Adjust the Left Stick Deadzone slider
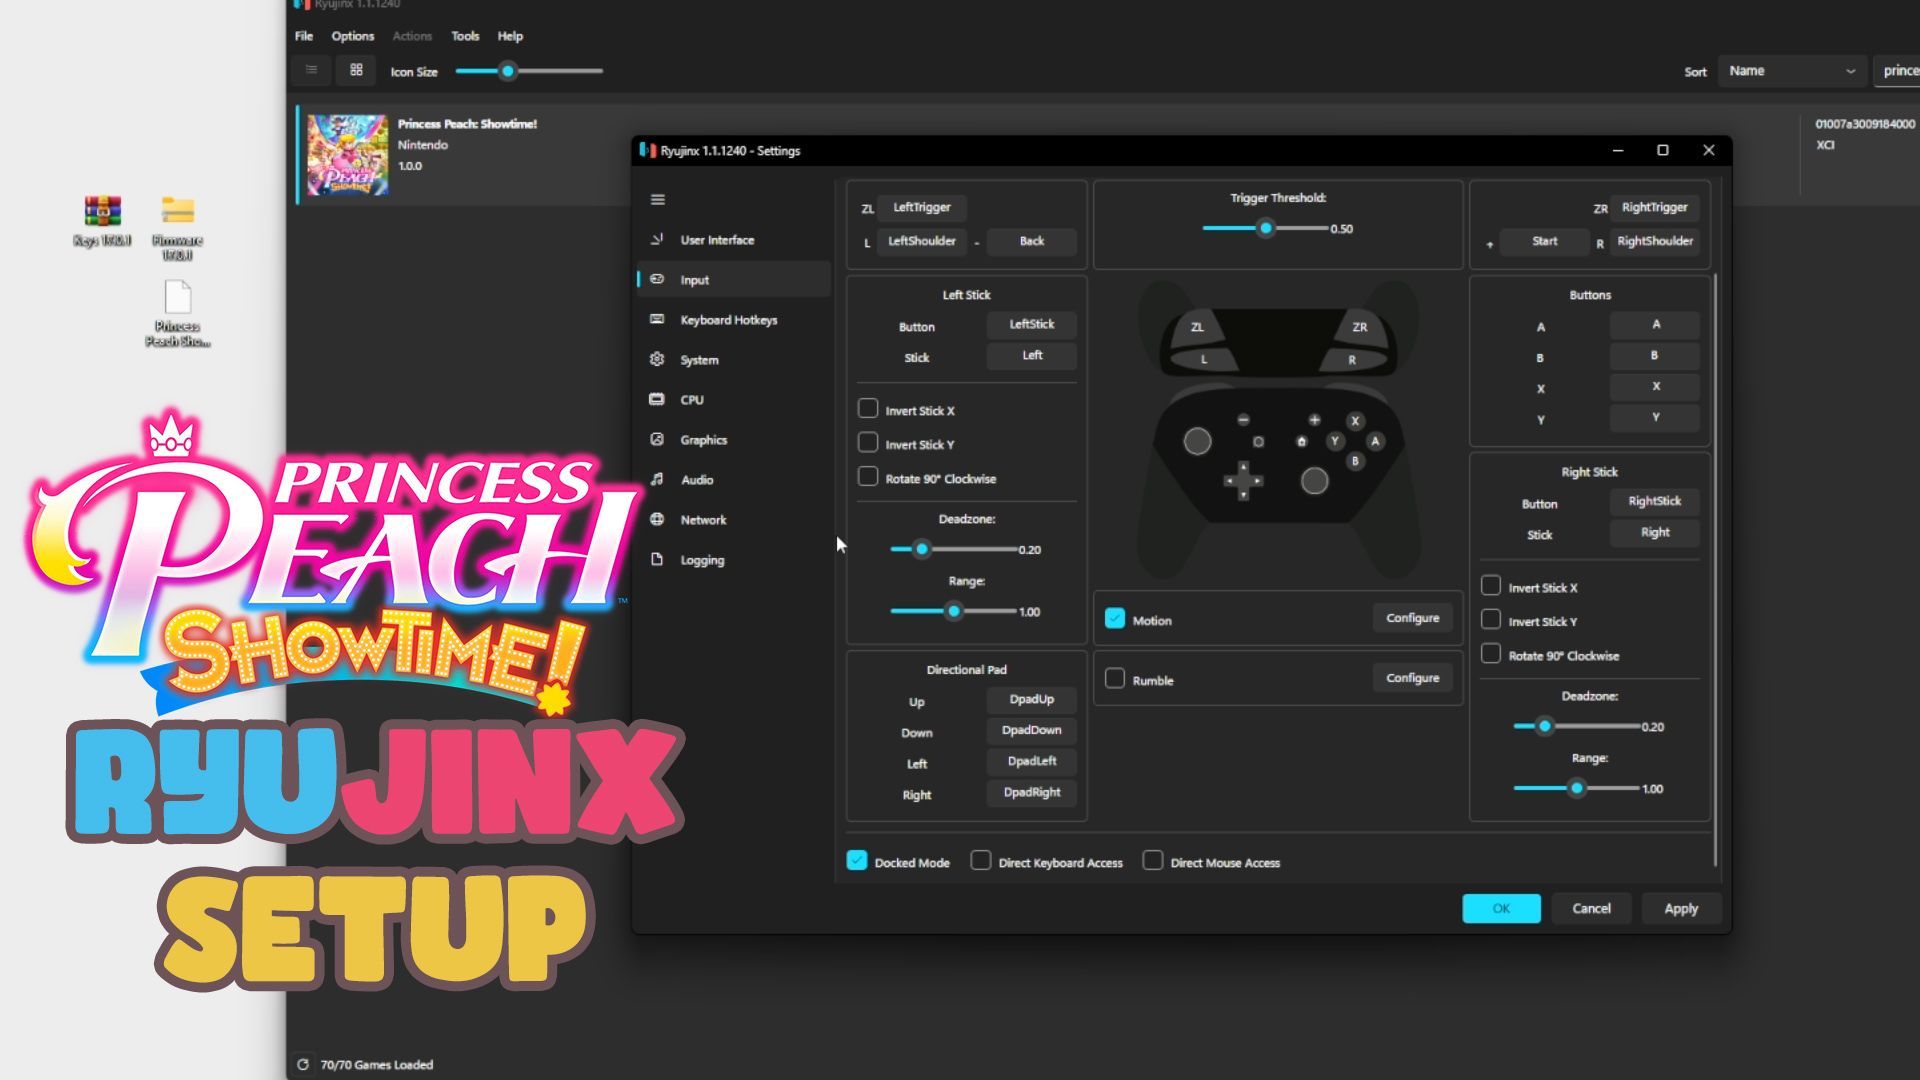The height and width of the screenshot is (1080, 1920). click(x=953, y=549)
